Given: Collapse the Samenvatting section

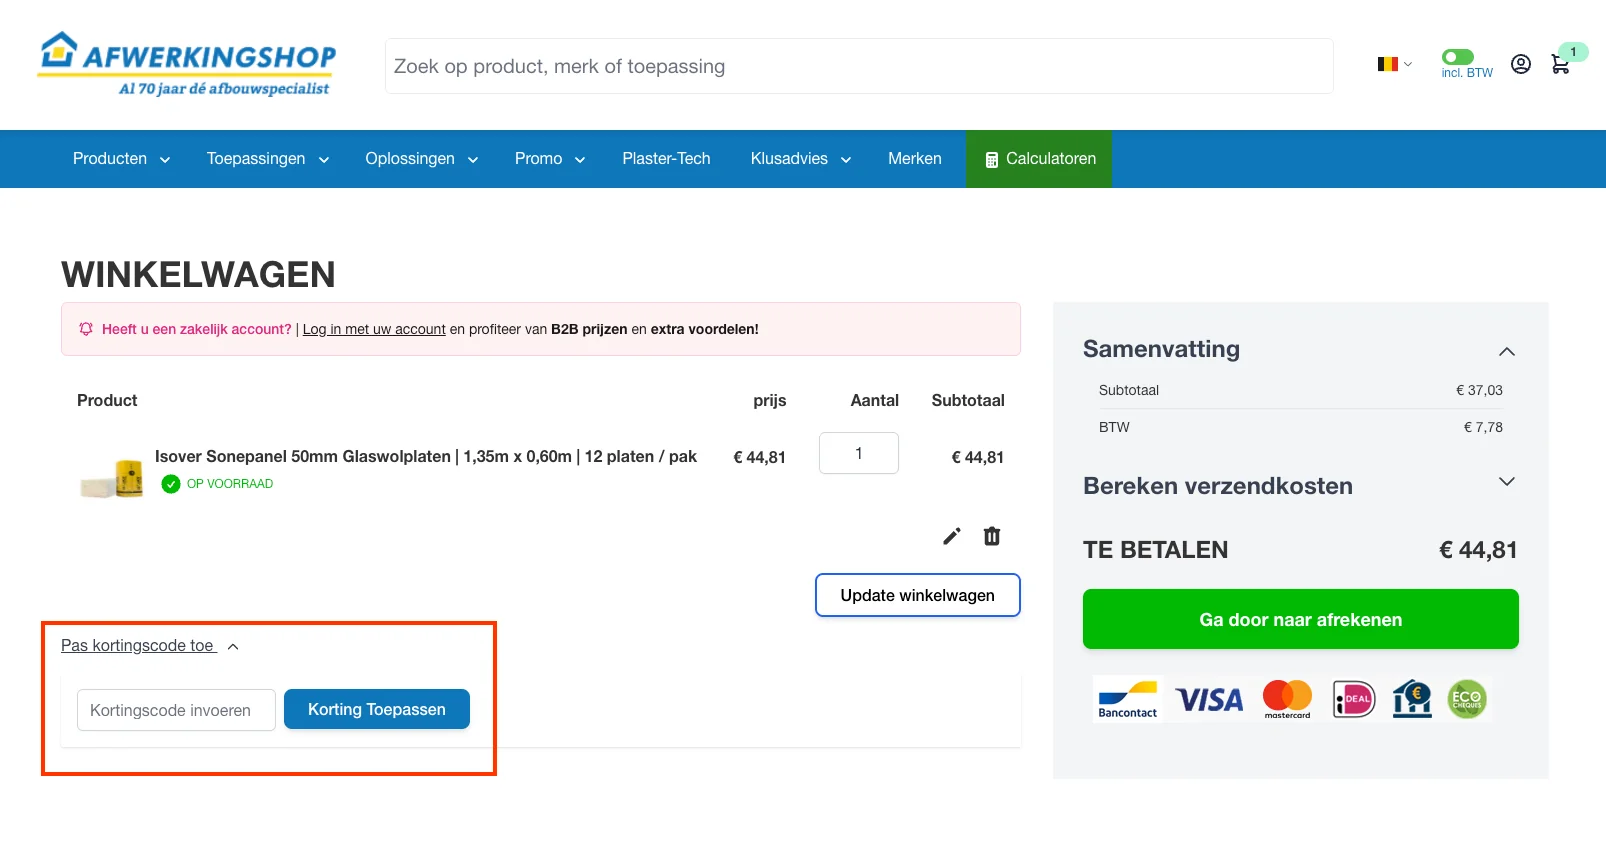Looking at the screenshot, I should 1507,351.
